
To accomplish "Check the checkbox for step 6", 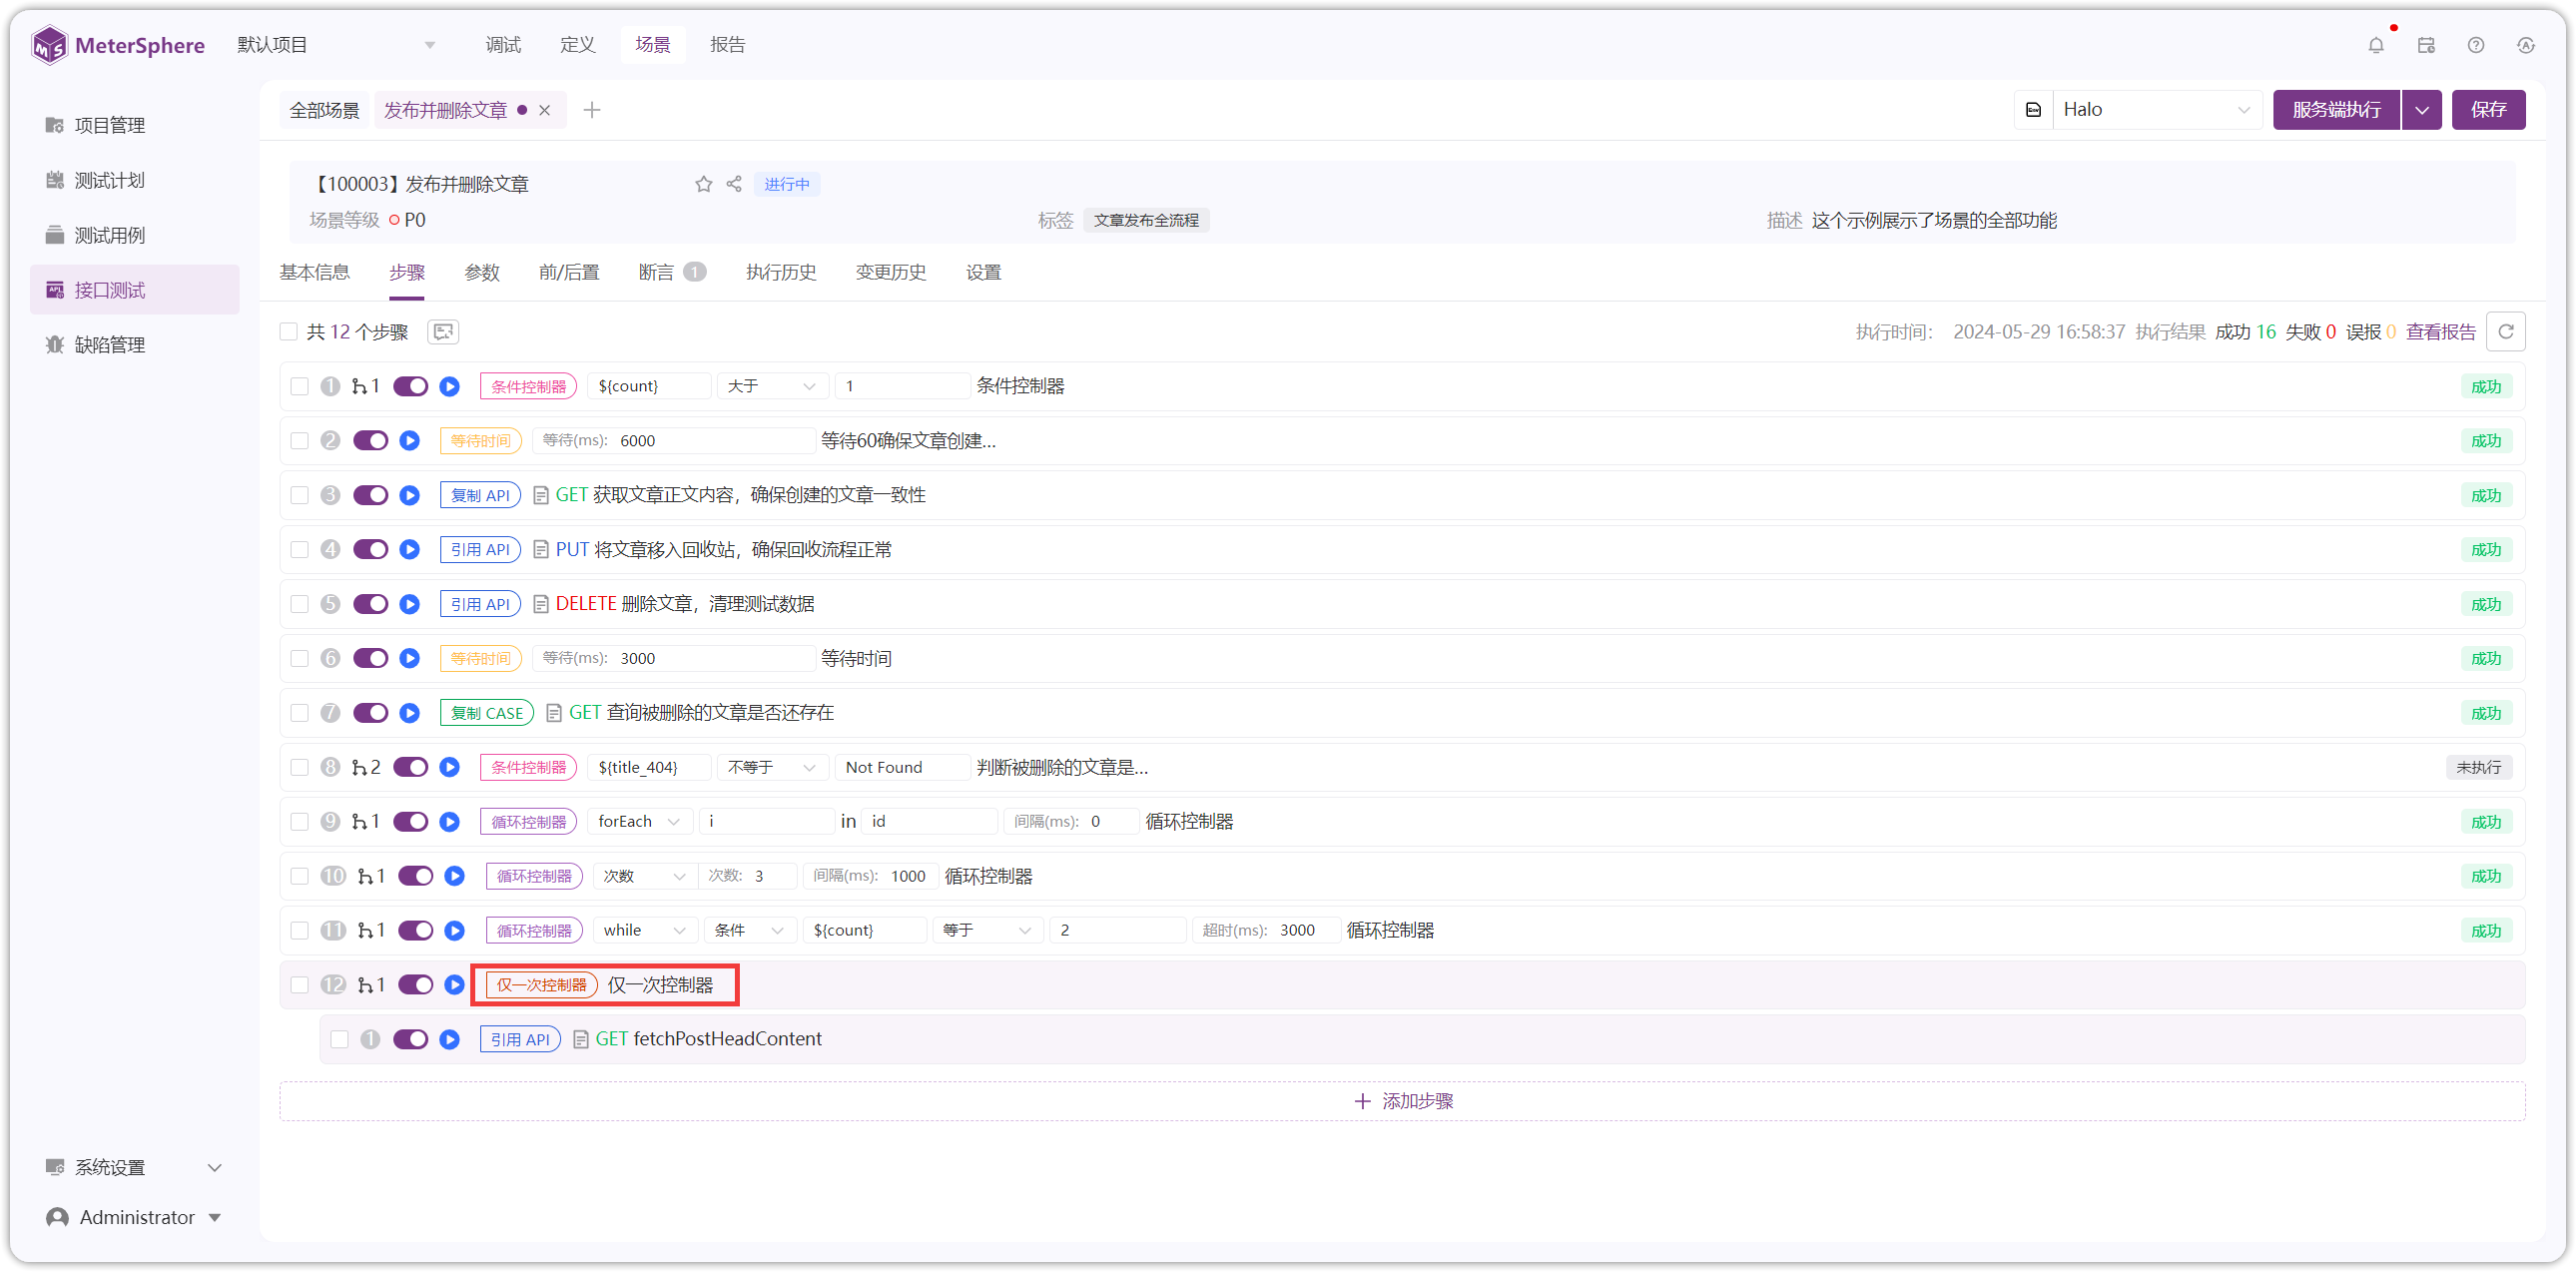I will (300, 658).
